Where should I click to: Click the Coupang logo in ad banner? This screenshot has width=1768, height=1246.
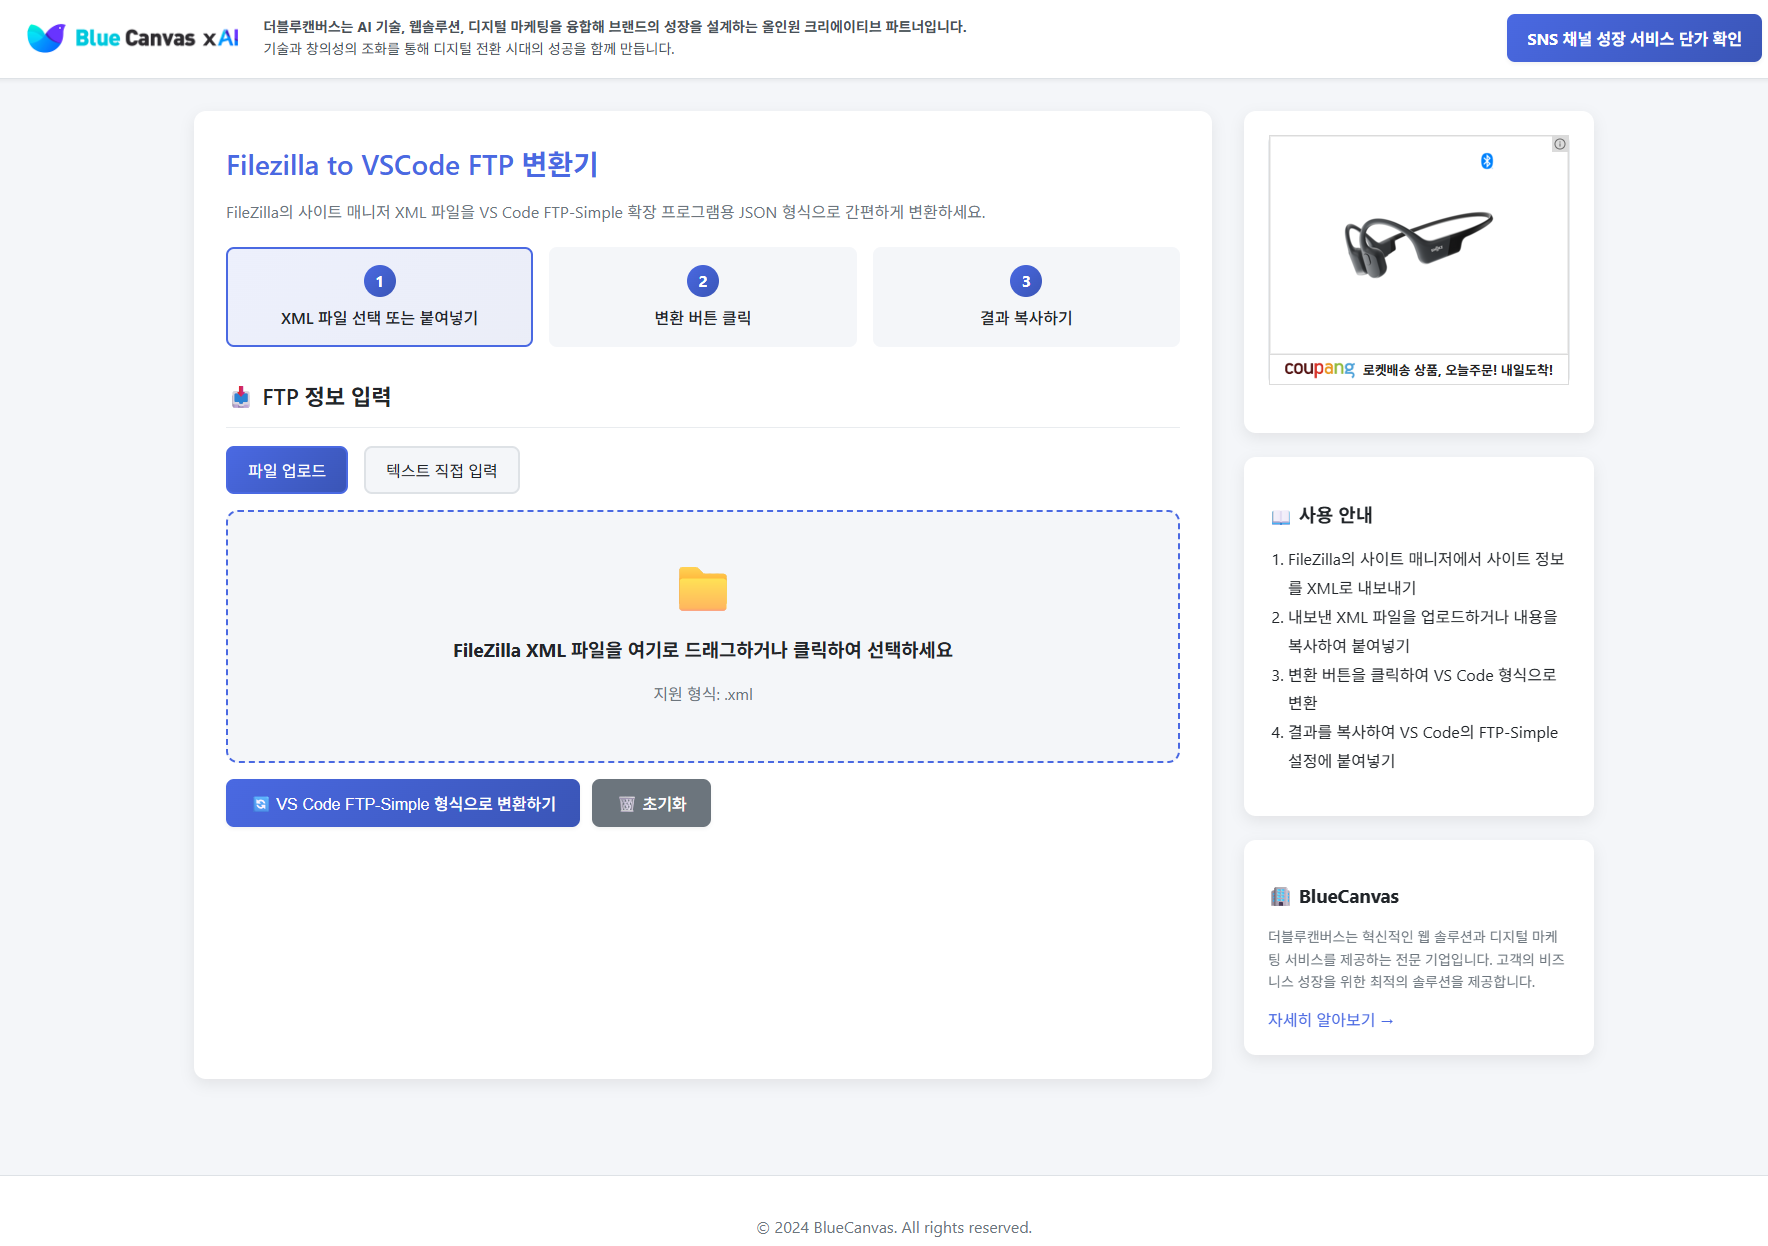(x=1318, y=369)
